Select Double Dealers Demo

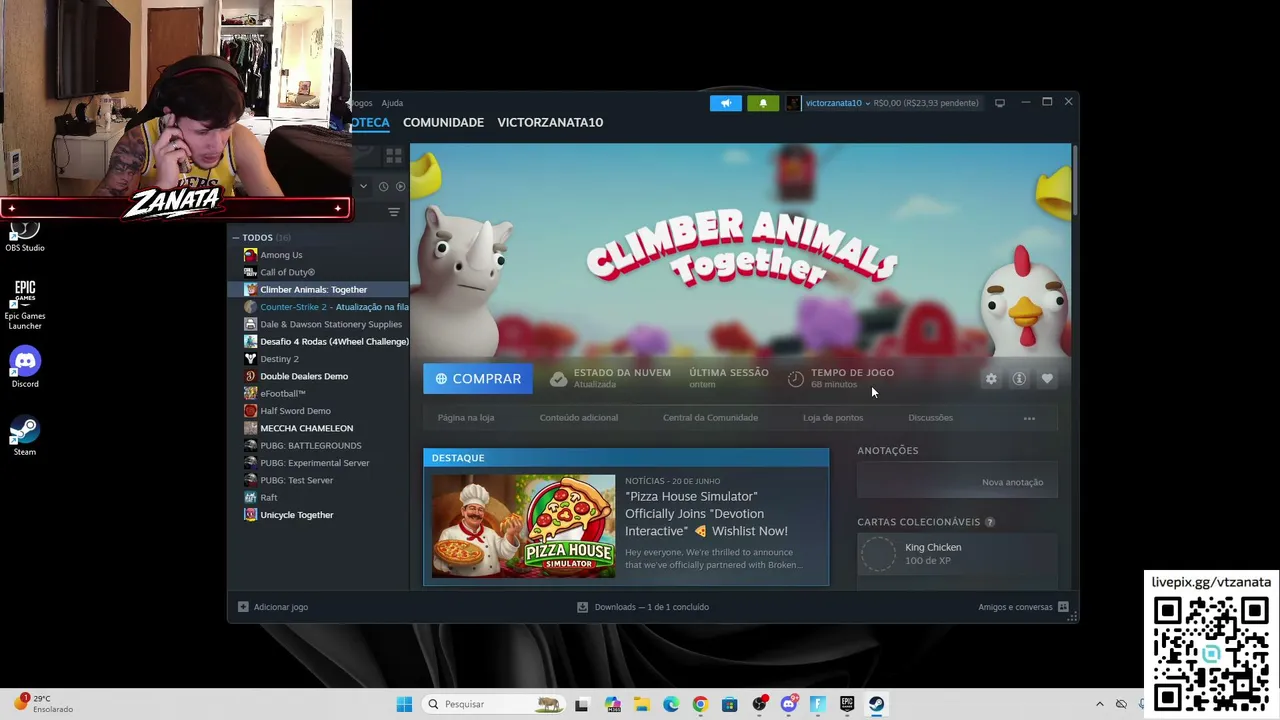[x=304, y=376]
